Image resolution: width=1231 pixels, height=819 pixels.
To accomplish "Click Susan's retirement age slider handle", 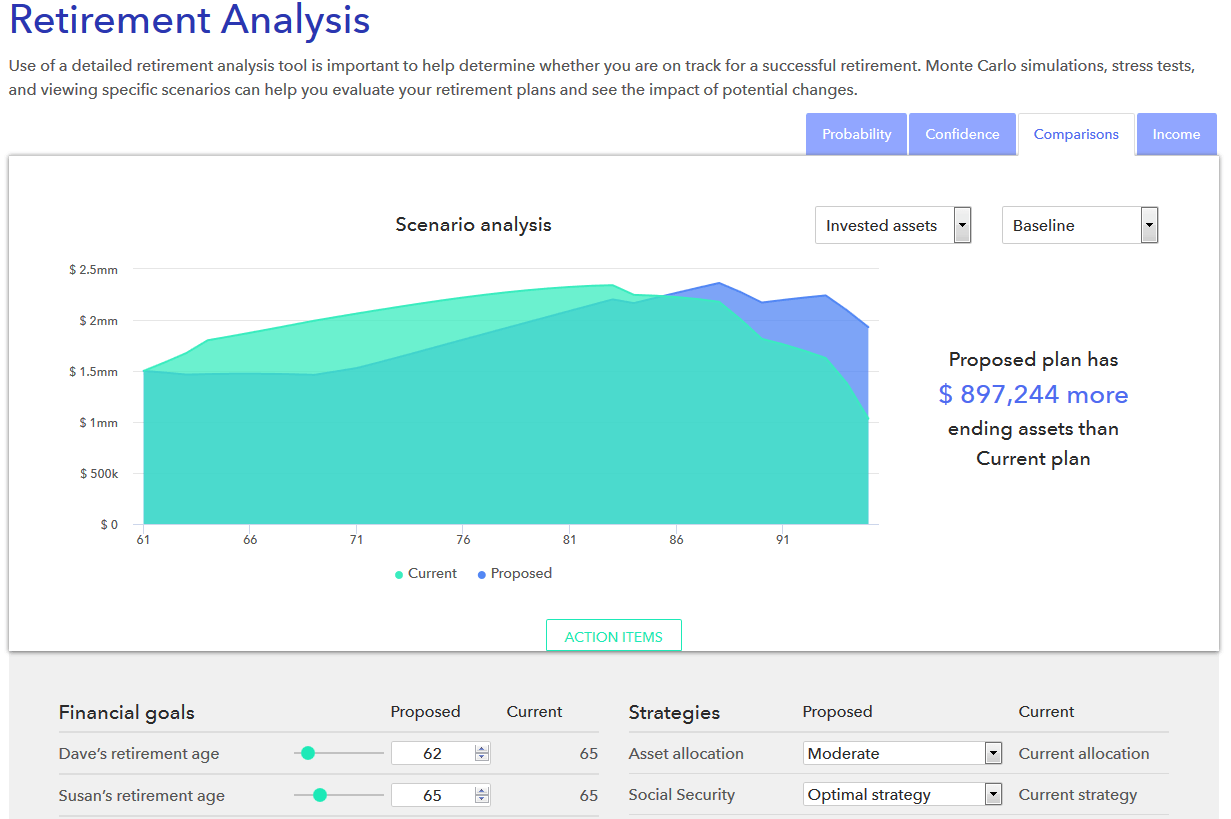I will (320, 795).
